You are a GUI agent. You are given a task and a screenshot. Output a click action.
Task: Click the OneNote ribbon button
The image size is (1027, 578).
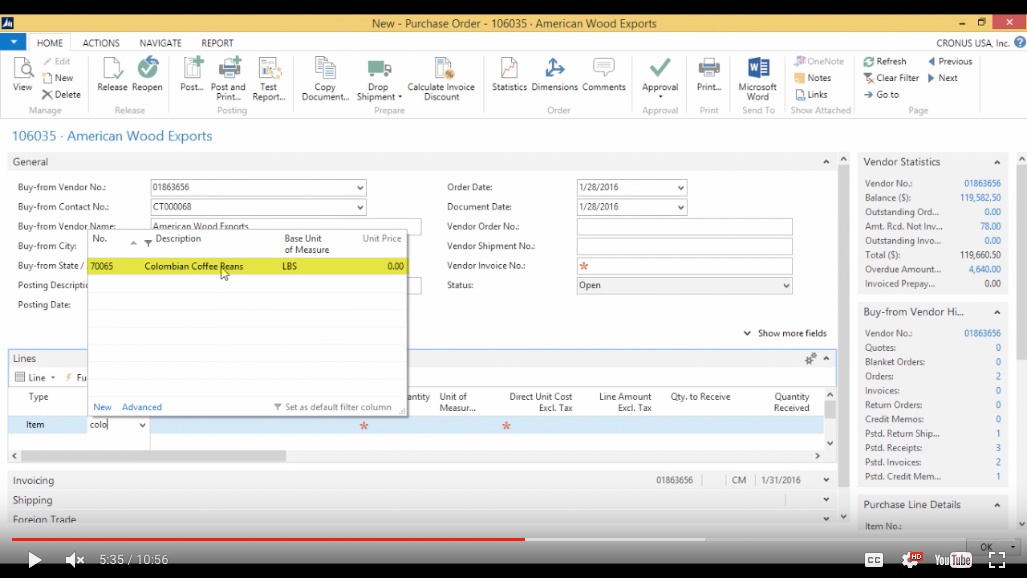819,61
